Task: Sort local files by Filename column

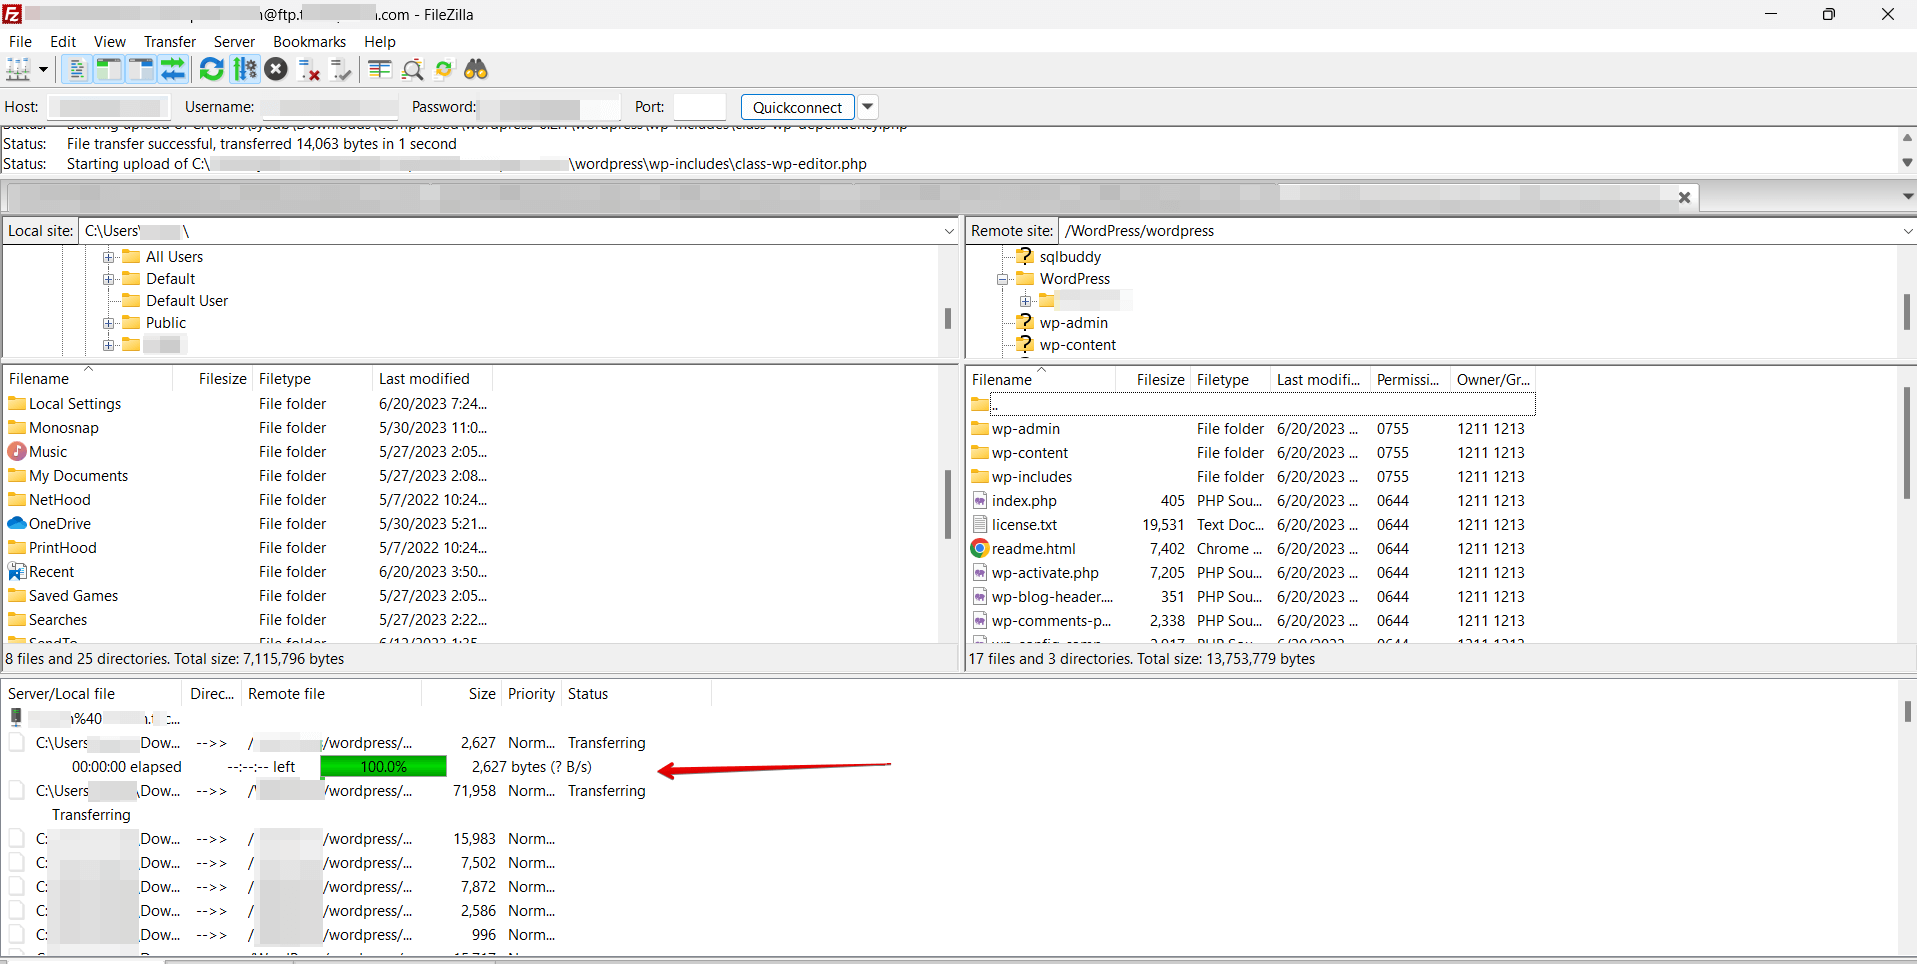Action: pyautogui.click(x=88, y=379)
